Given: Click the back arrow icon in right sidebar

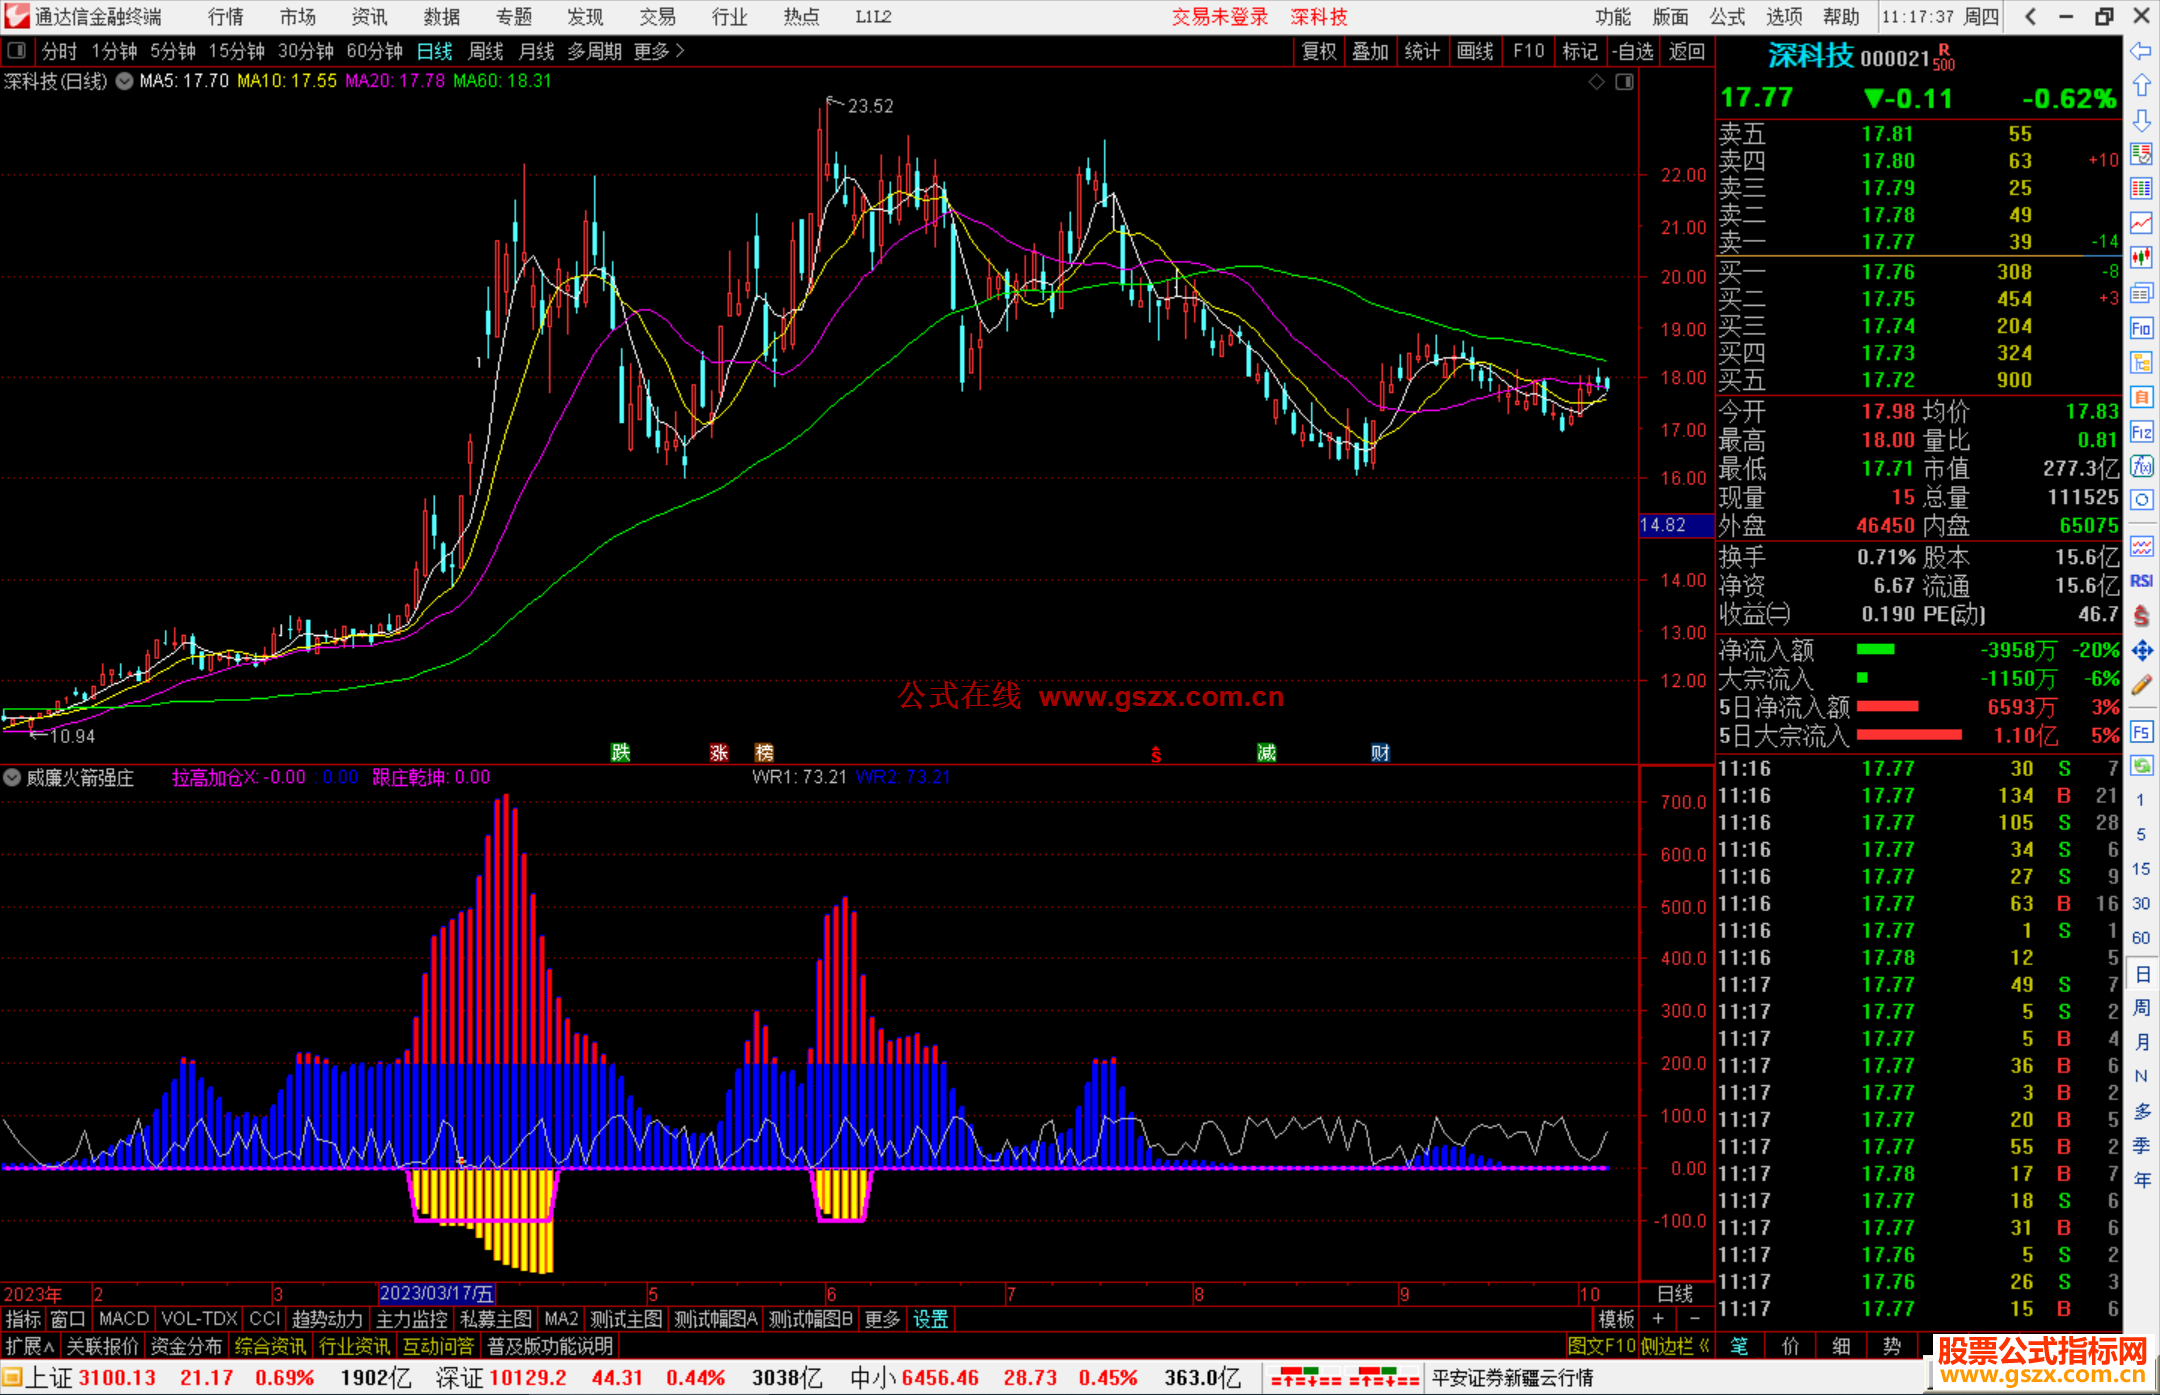Looking at the screenshot, I should (x=2141, y=51).
